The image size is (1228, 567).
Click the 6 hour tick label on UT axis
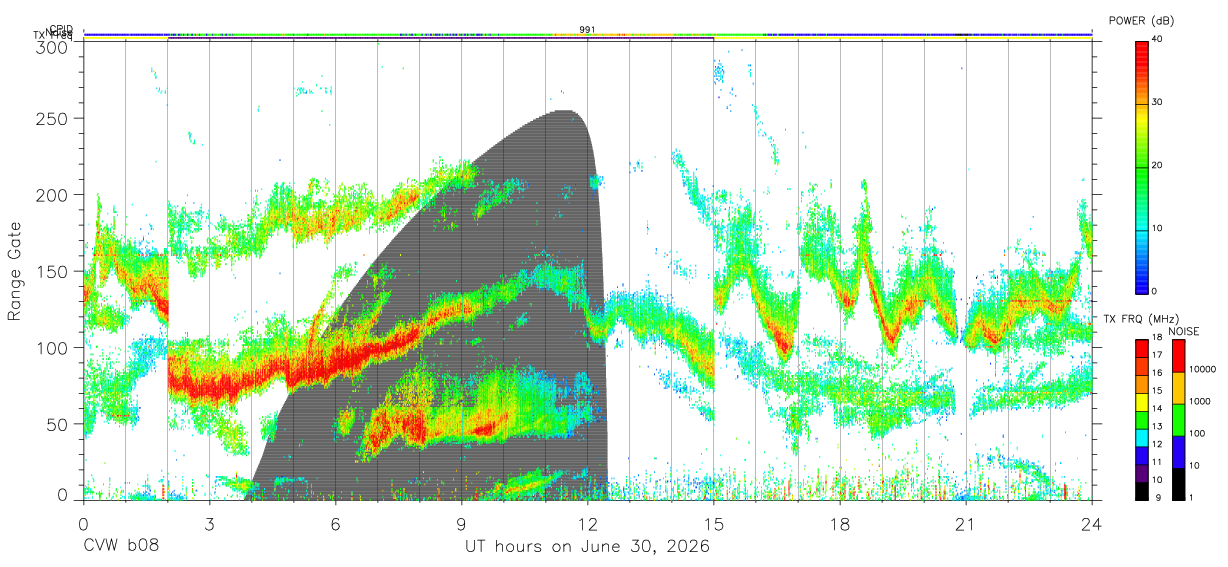pyautogui.click(x=335, y=524)
